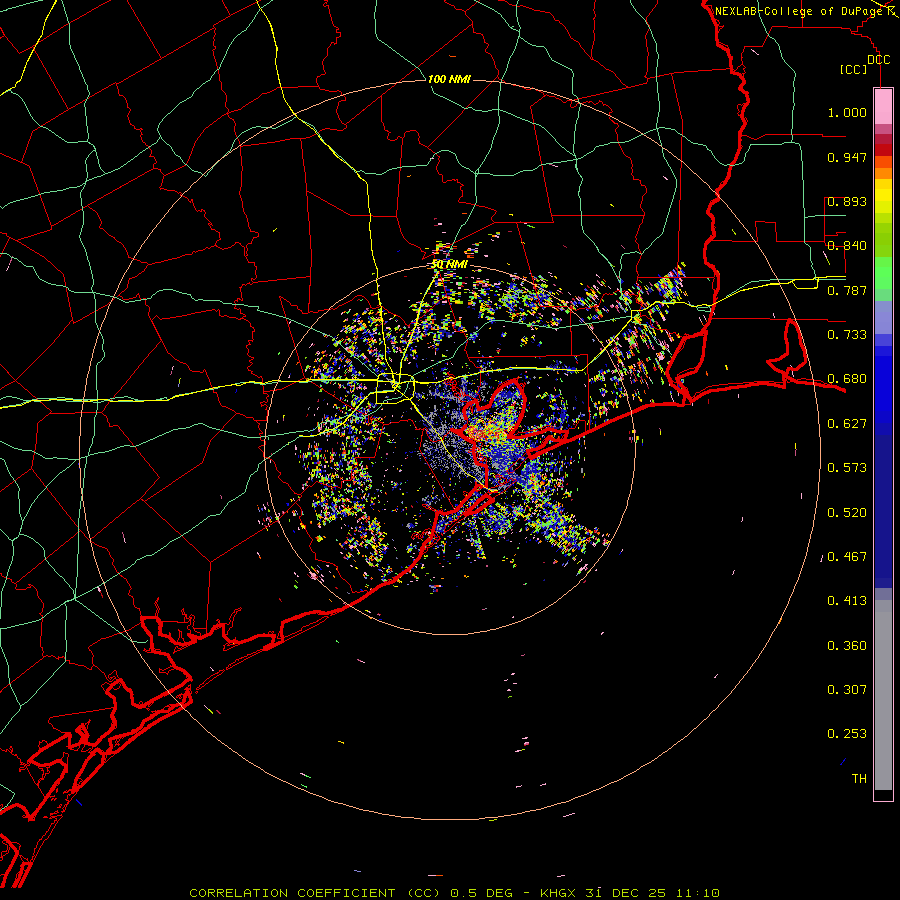Click the 0.893 color bar value
Image resolution: width=900 pixels, height=900 pixels.
click(x=847, y=201)
